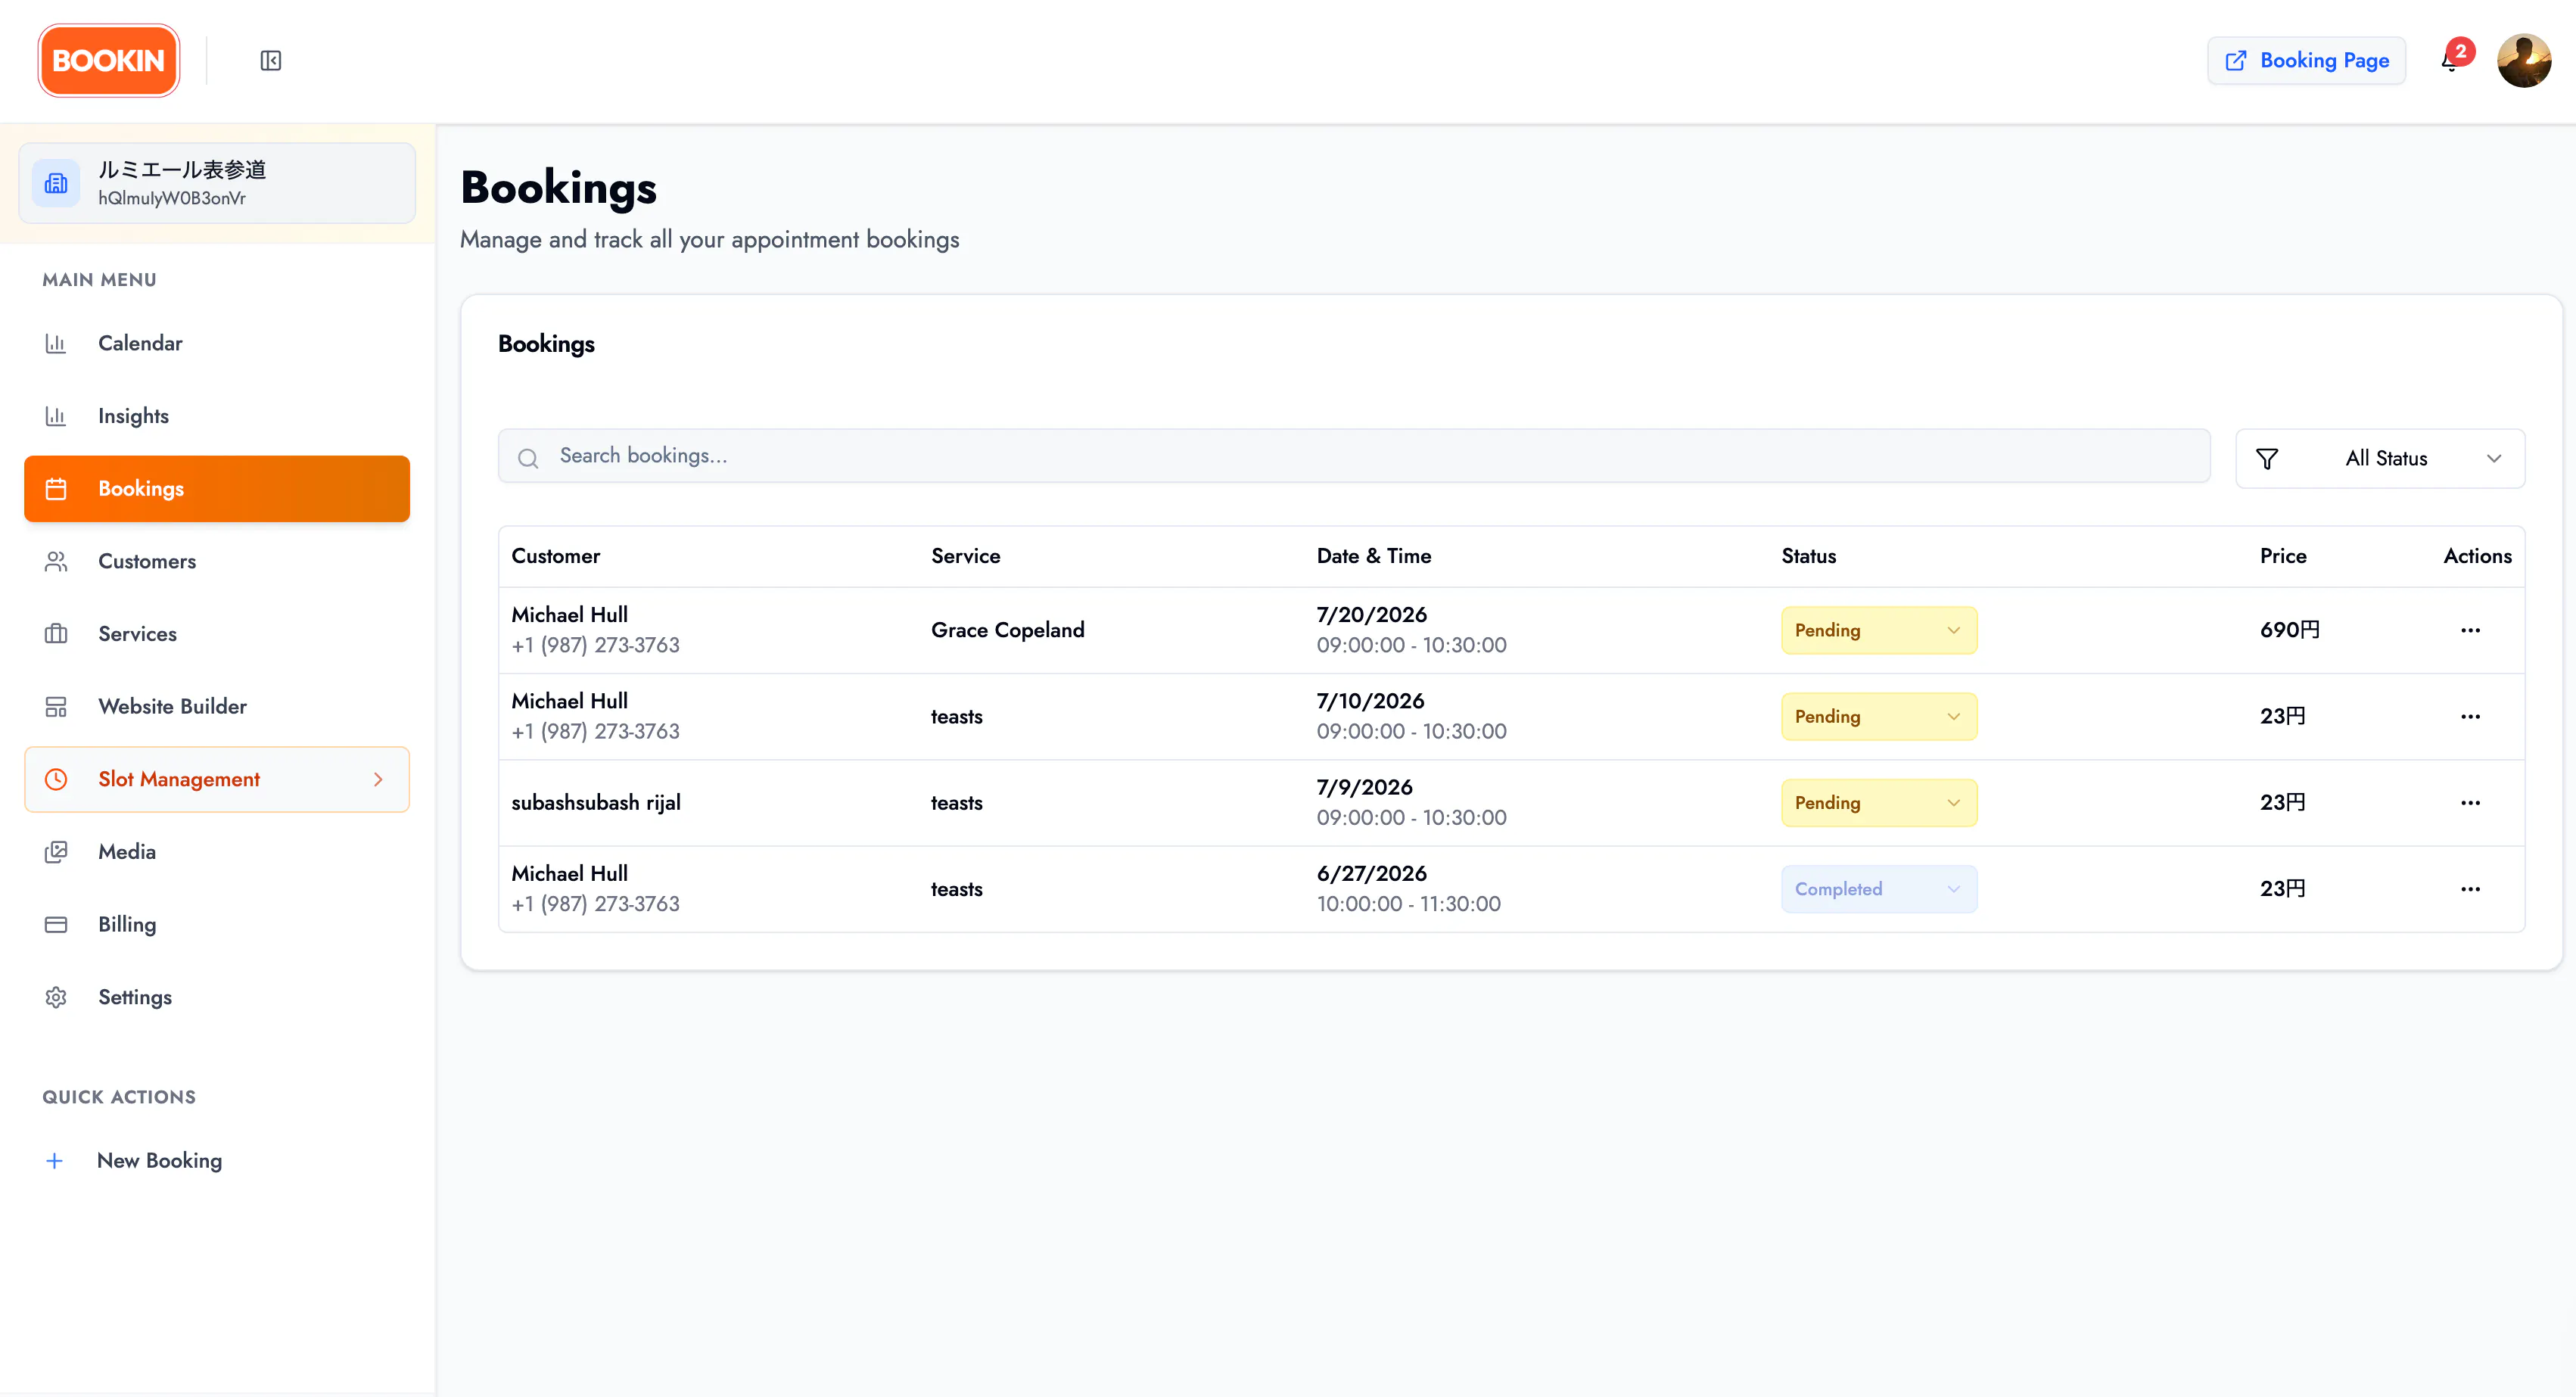Viewport: 2576px width, 1397px height.
Task: Open notifications bell icon
Action: [2450, 62]
